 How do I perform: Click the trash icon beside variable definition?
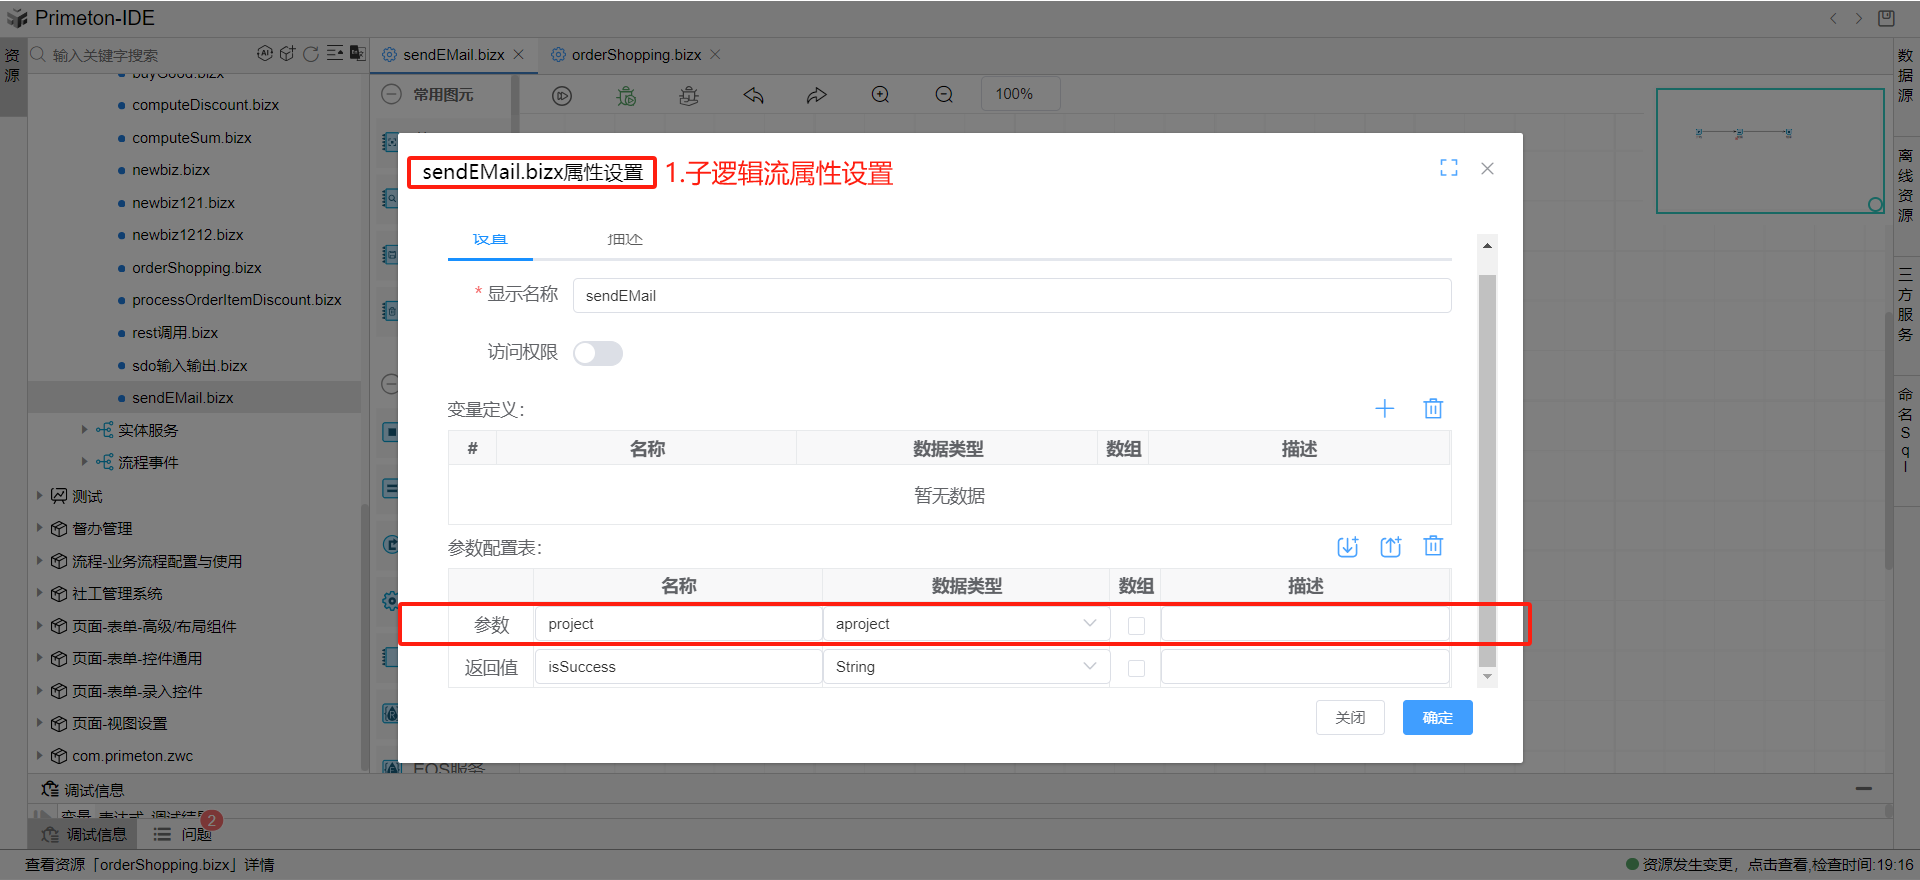click(x=1433, y=408)
